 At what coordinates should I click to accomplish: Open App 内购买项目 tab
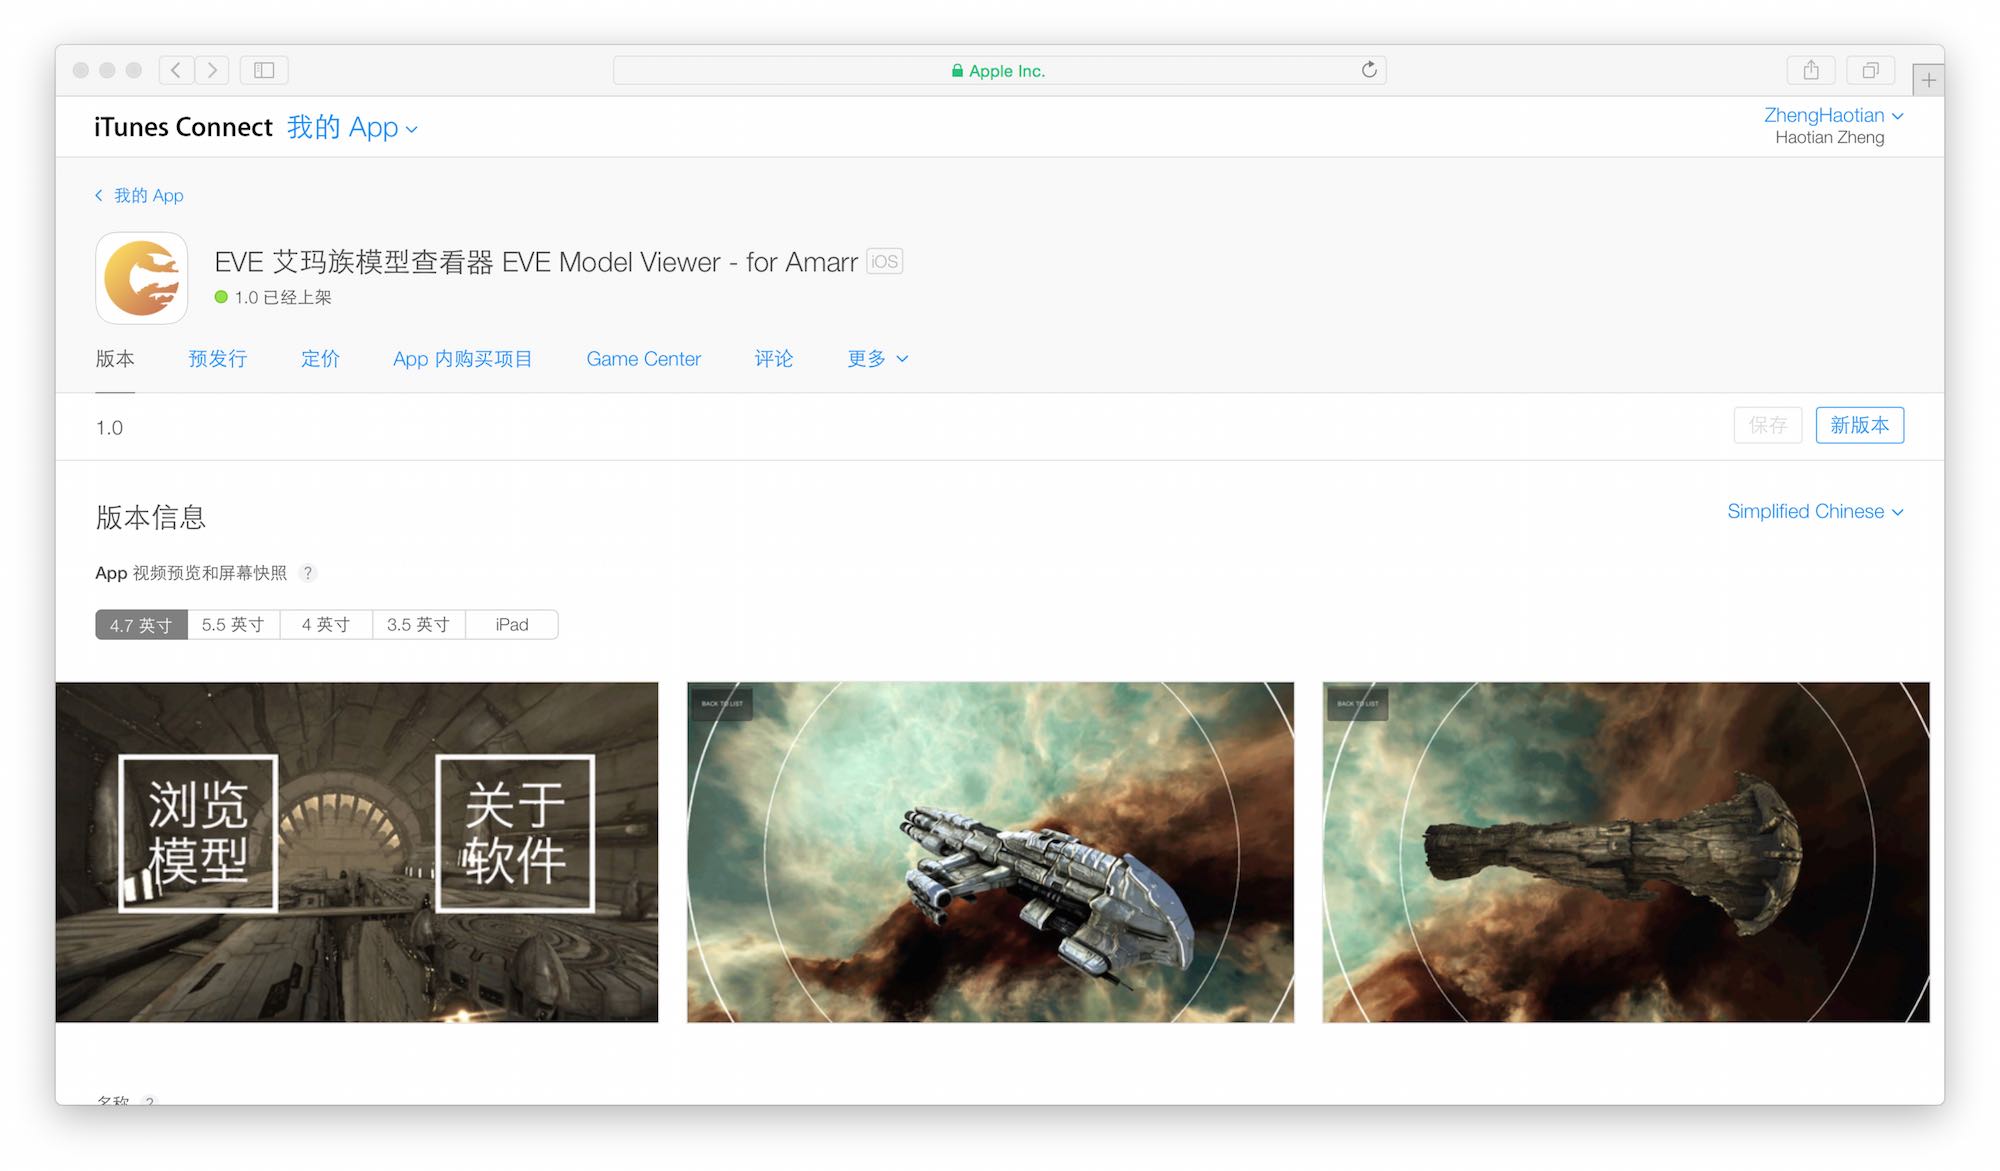click(x=462, y=359)
